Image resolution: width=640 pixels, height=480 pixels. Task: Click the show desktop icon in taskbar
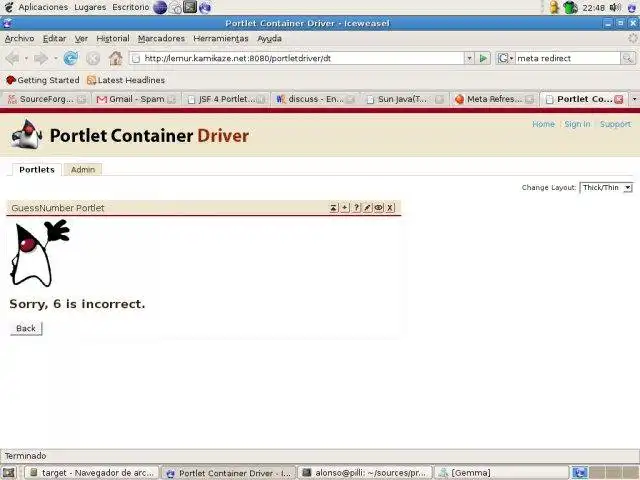pos(9,473)
